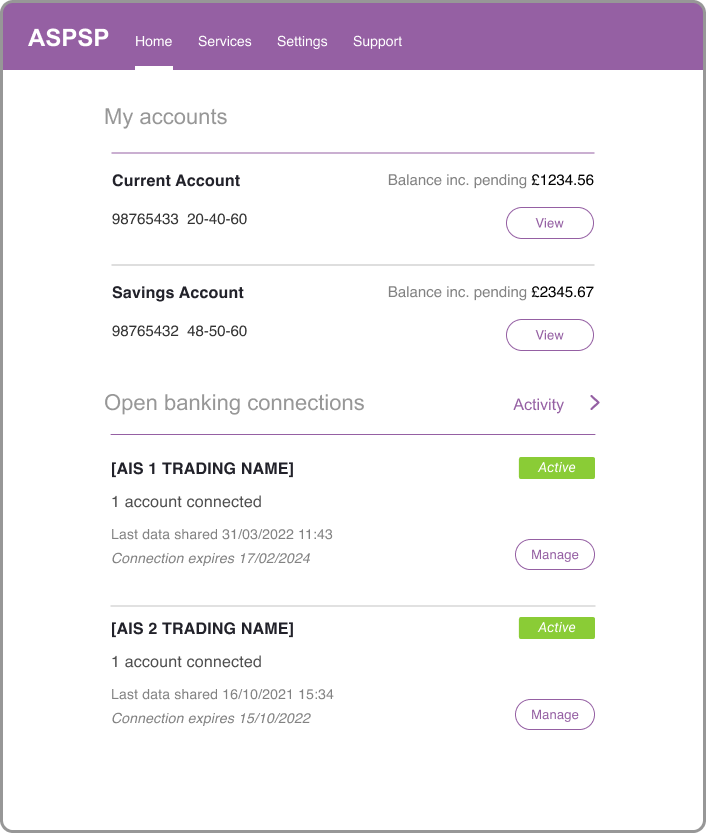Open the Activity link
Viewport: 706px width, 834px height.
coord(538,405)
